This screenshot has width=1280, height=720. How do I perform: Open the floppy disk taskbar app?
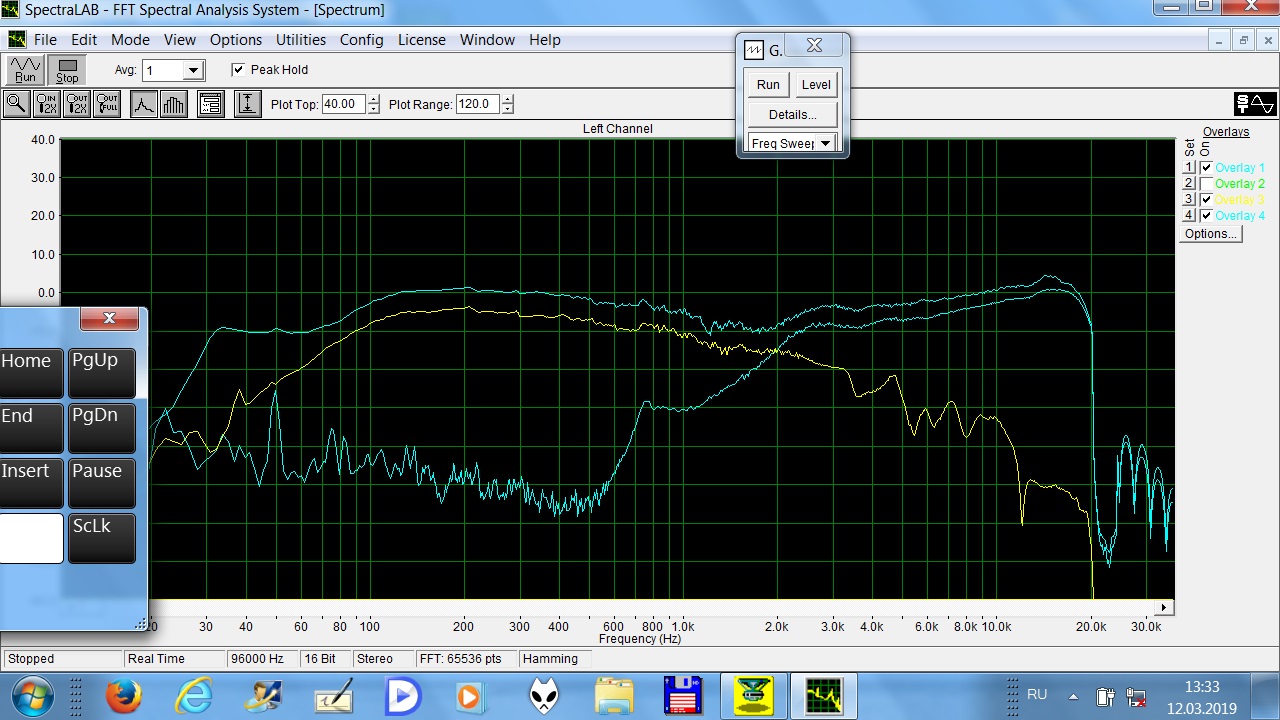pyautogui.click(x=614, y=696)
